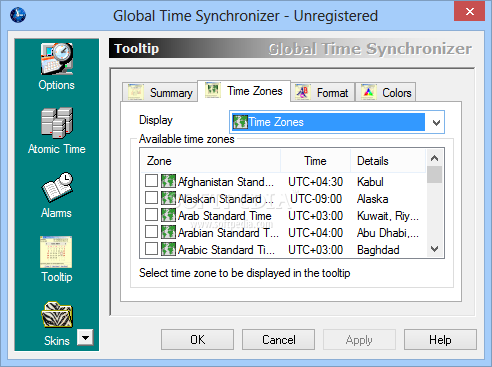Select the UTC-09:00 time cell
The image size is (492, 367).
(316, 199)
